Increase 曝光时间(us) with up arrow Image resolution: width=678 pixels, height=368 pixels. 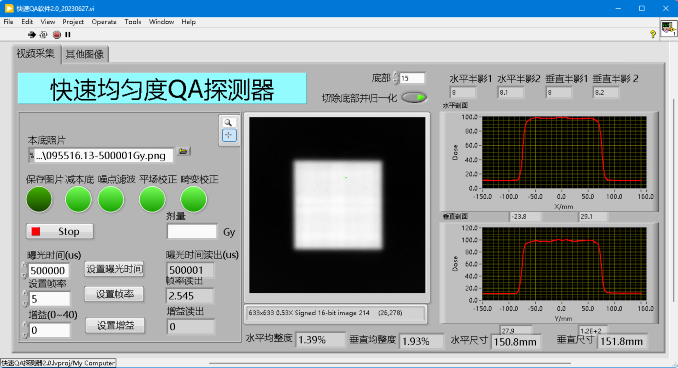click(24, 266)
